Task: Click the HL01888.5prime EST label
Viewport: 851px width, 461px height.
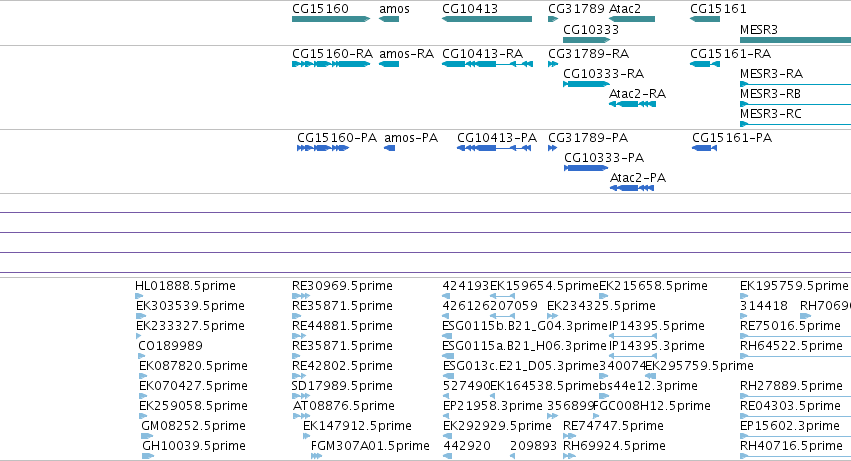Action: (185, 286)
